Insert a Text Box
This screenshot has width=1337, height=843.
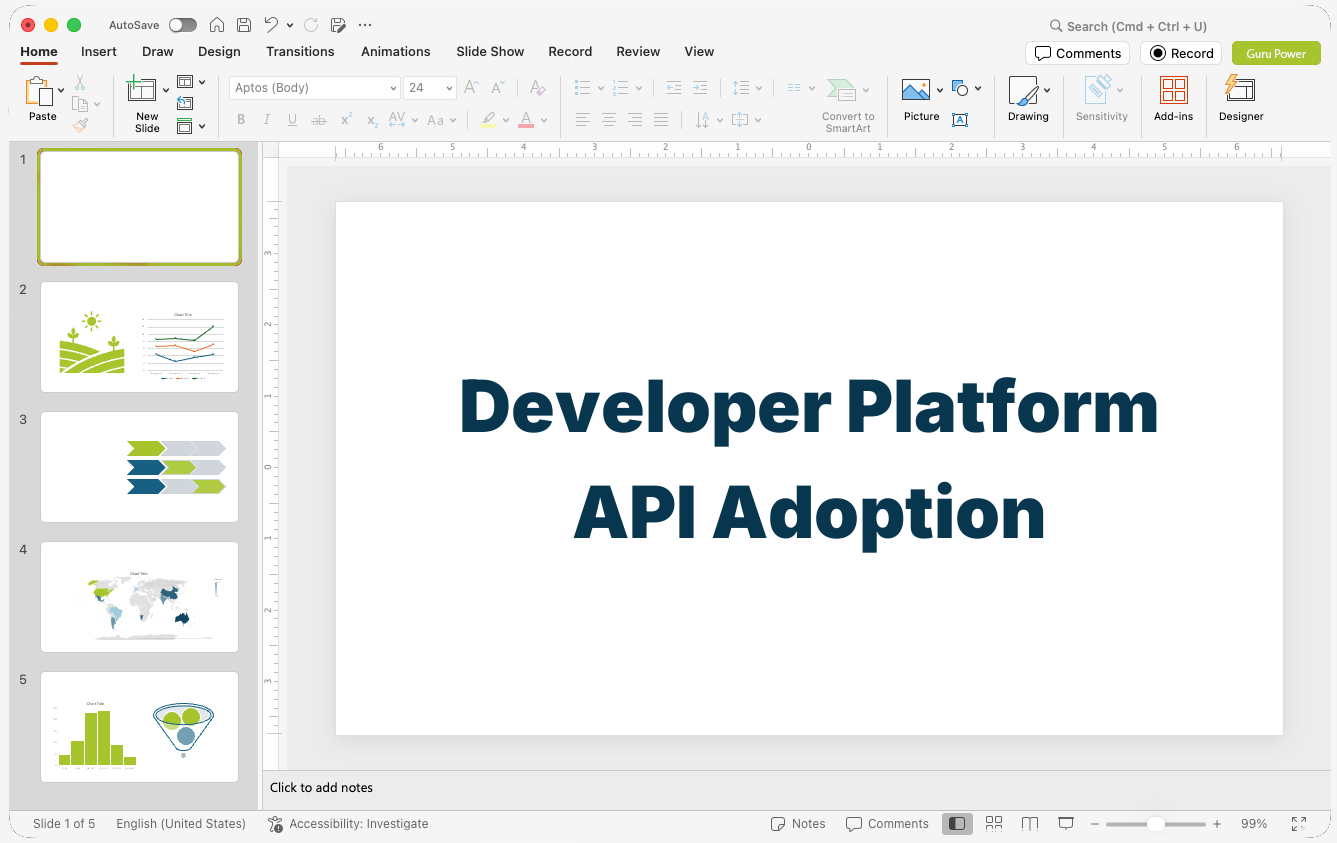click(x=960, y=120)
